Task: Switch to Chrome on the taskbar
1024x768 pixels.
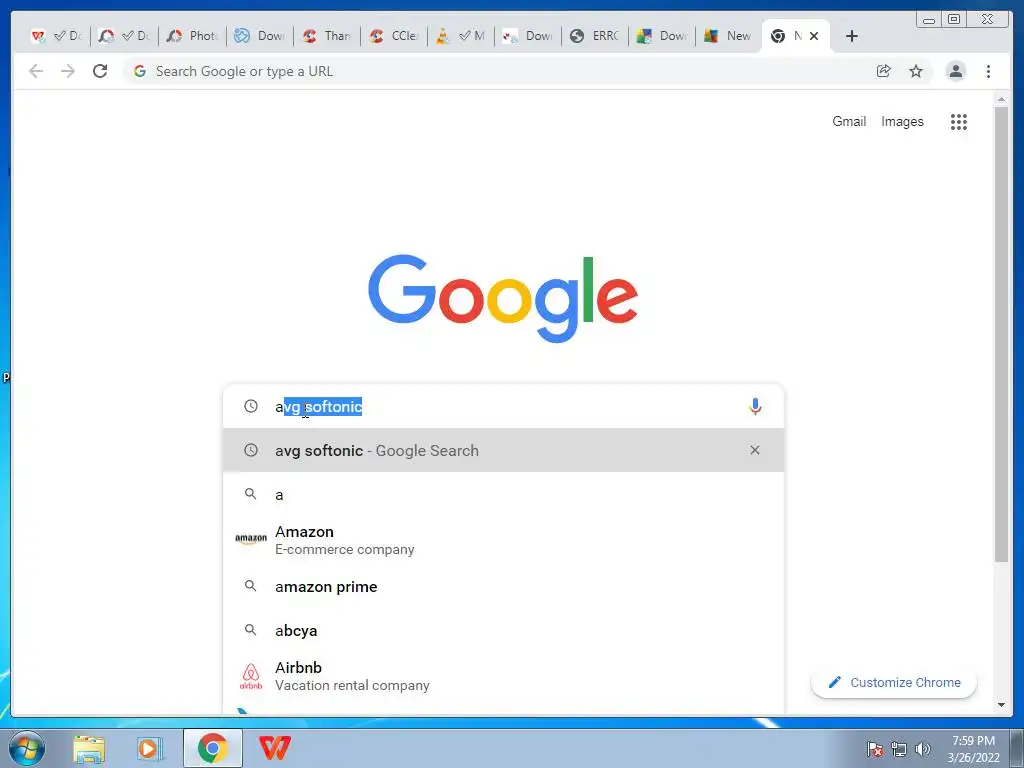Action: pyautogui.click(x=212, y=748)
